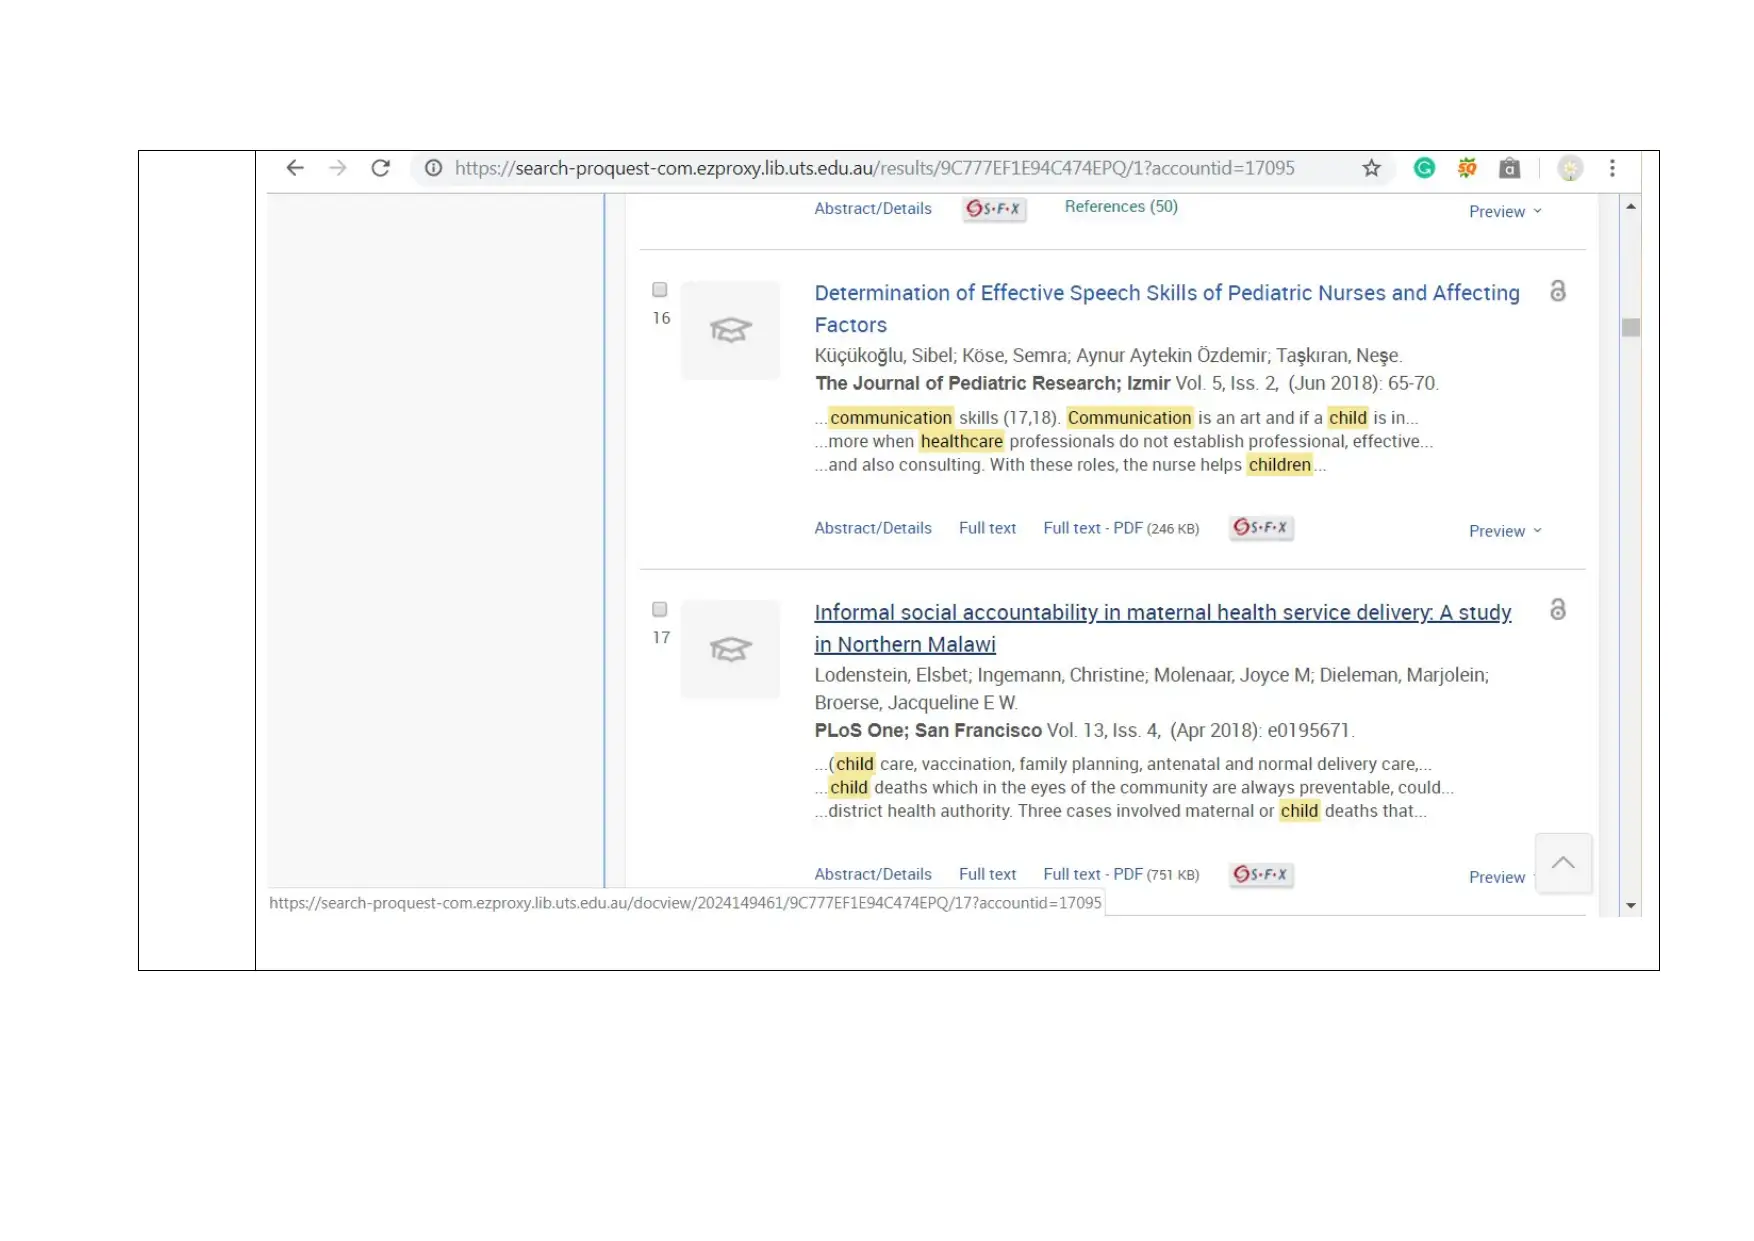This screenshot has width=1754, height=1241.
Task: Click the journal name 'The Journal of Pediatric Research; Izmir'
Action: coord(992,383)
